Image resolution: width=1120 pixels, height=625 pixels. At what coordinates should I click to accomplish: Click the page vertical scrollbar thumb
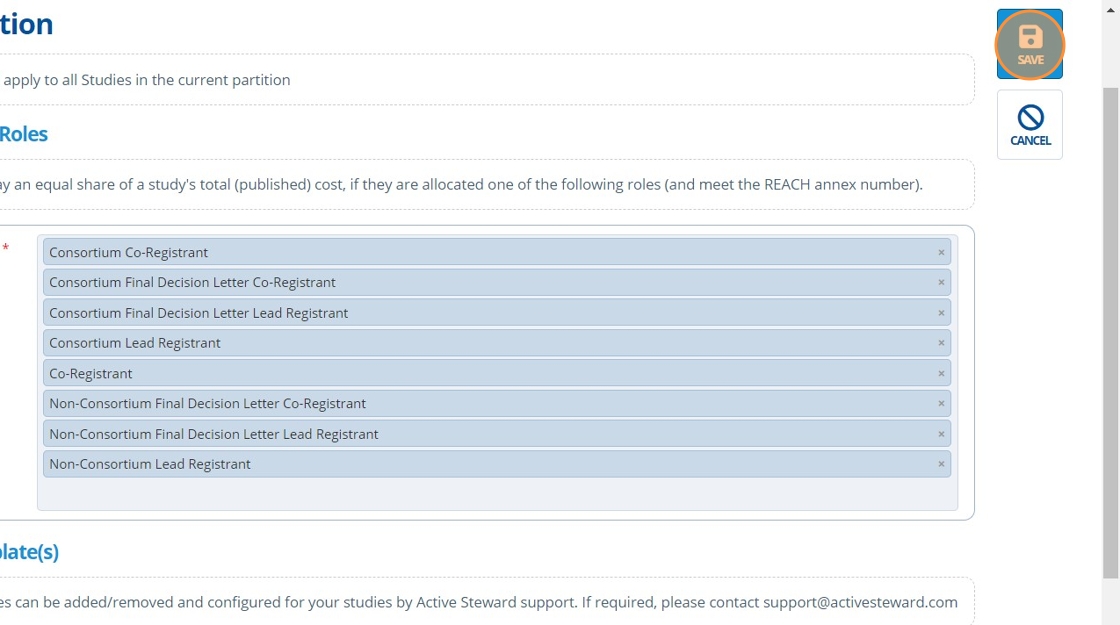pos(1110,330)
